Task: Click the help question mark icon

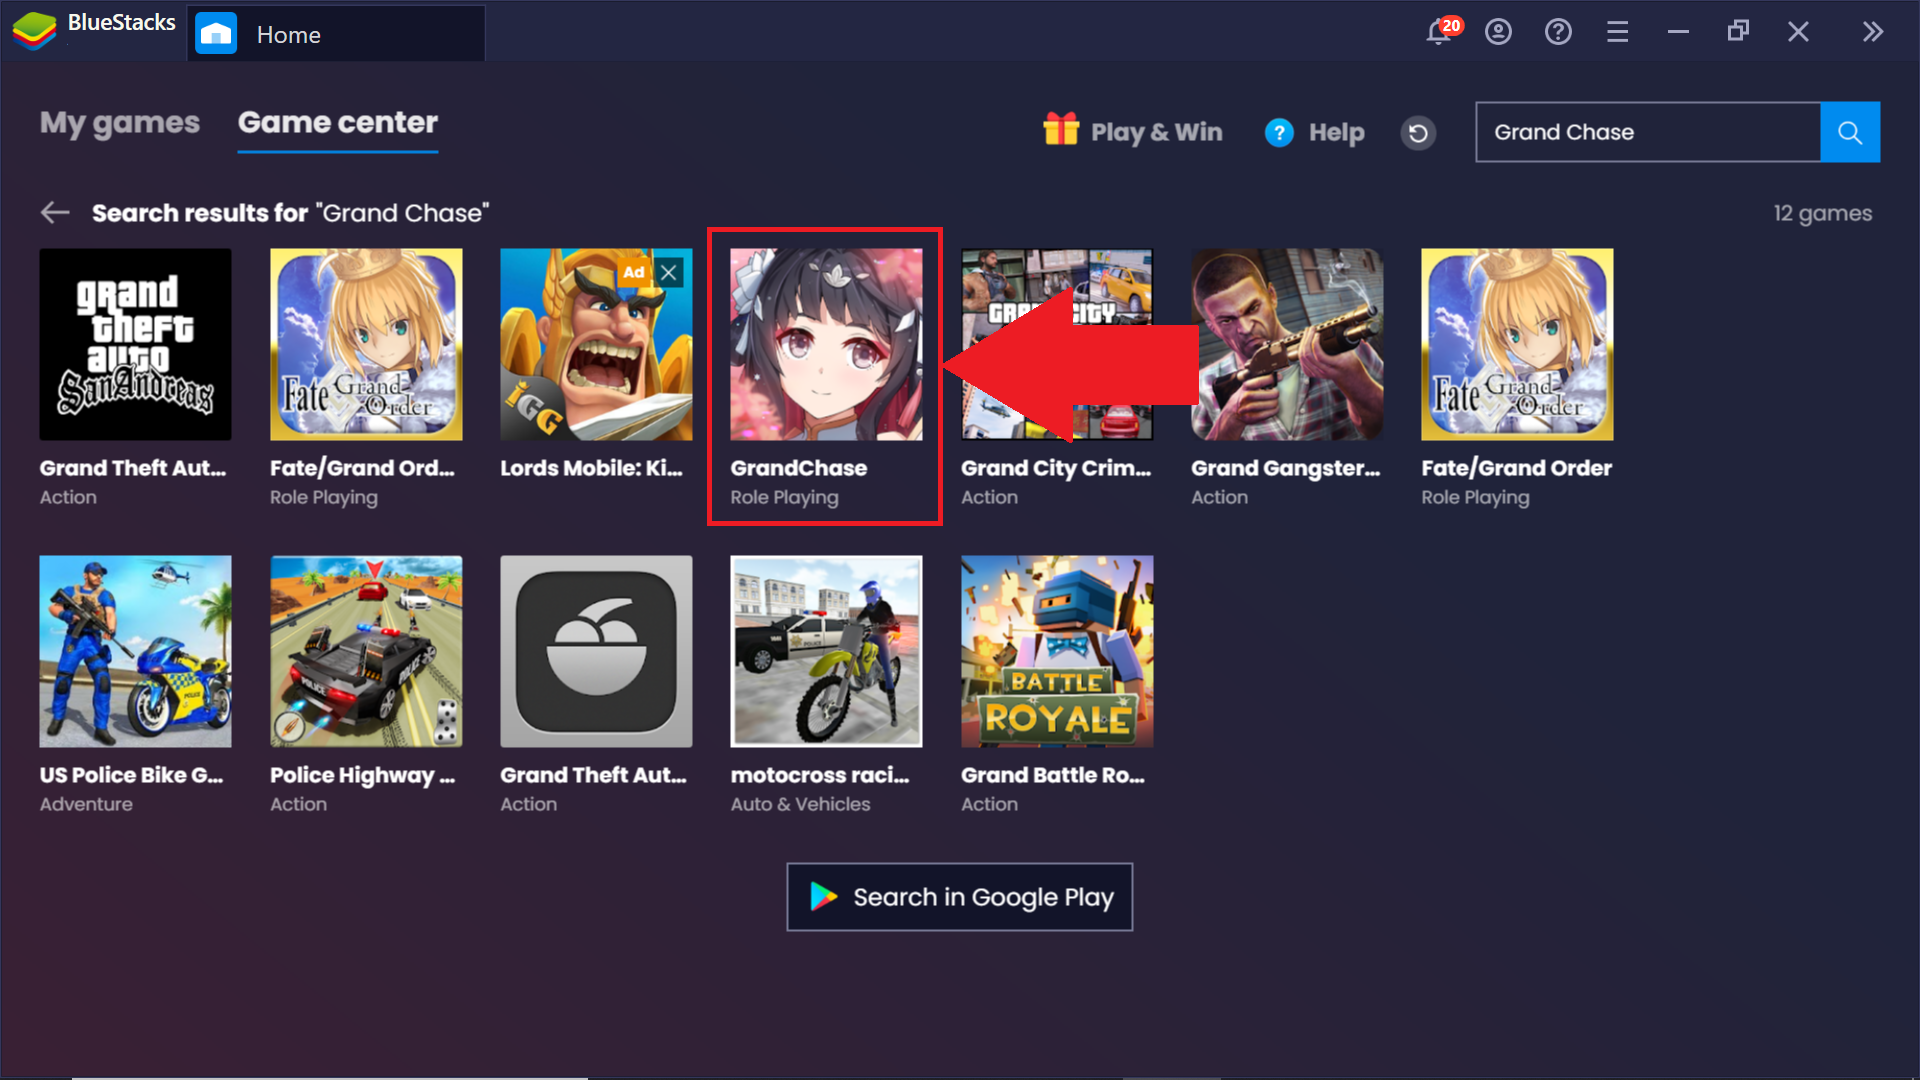Action: coord(1276,131)
